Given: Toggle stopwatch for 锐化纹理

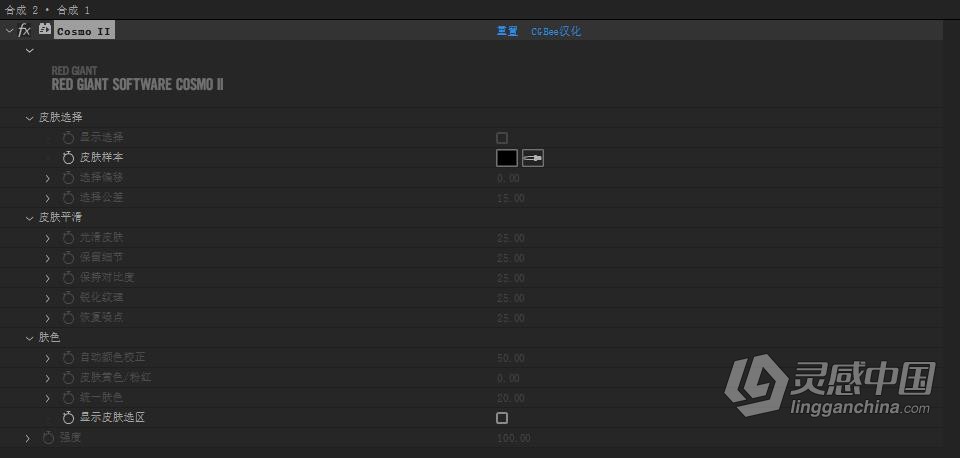Looking at the screenshot, I should coord(69,298).
